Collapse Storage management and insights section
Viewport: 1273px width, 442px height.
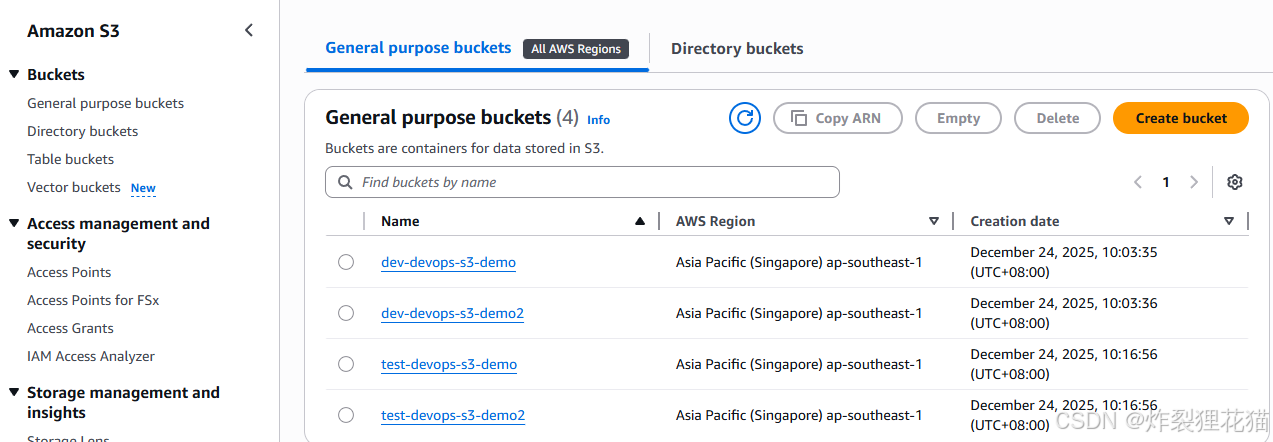[x=14, y=393]
